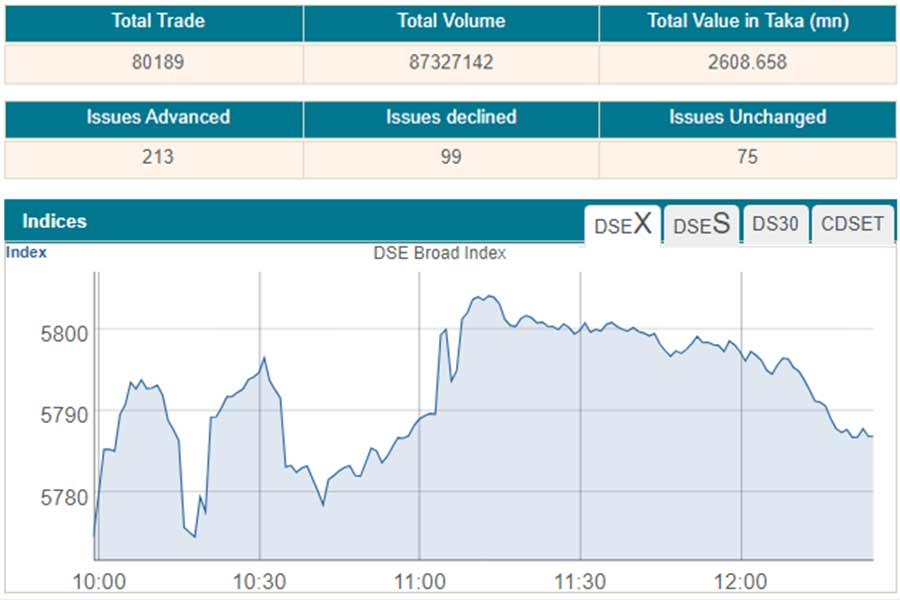Click the DSE Broad Index chart title
Screen dimensions: 900x600
(x=440, y=253)
